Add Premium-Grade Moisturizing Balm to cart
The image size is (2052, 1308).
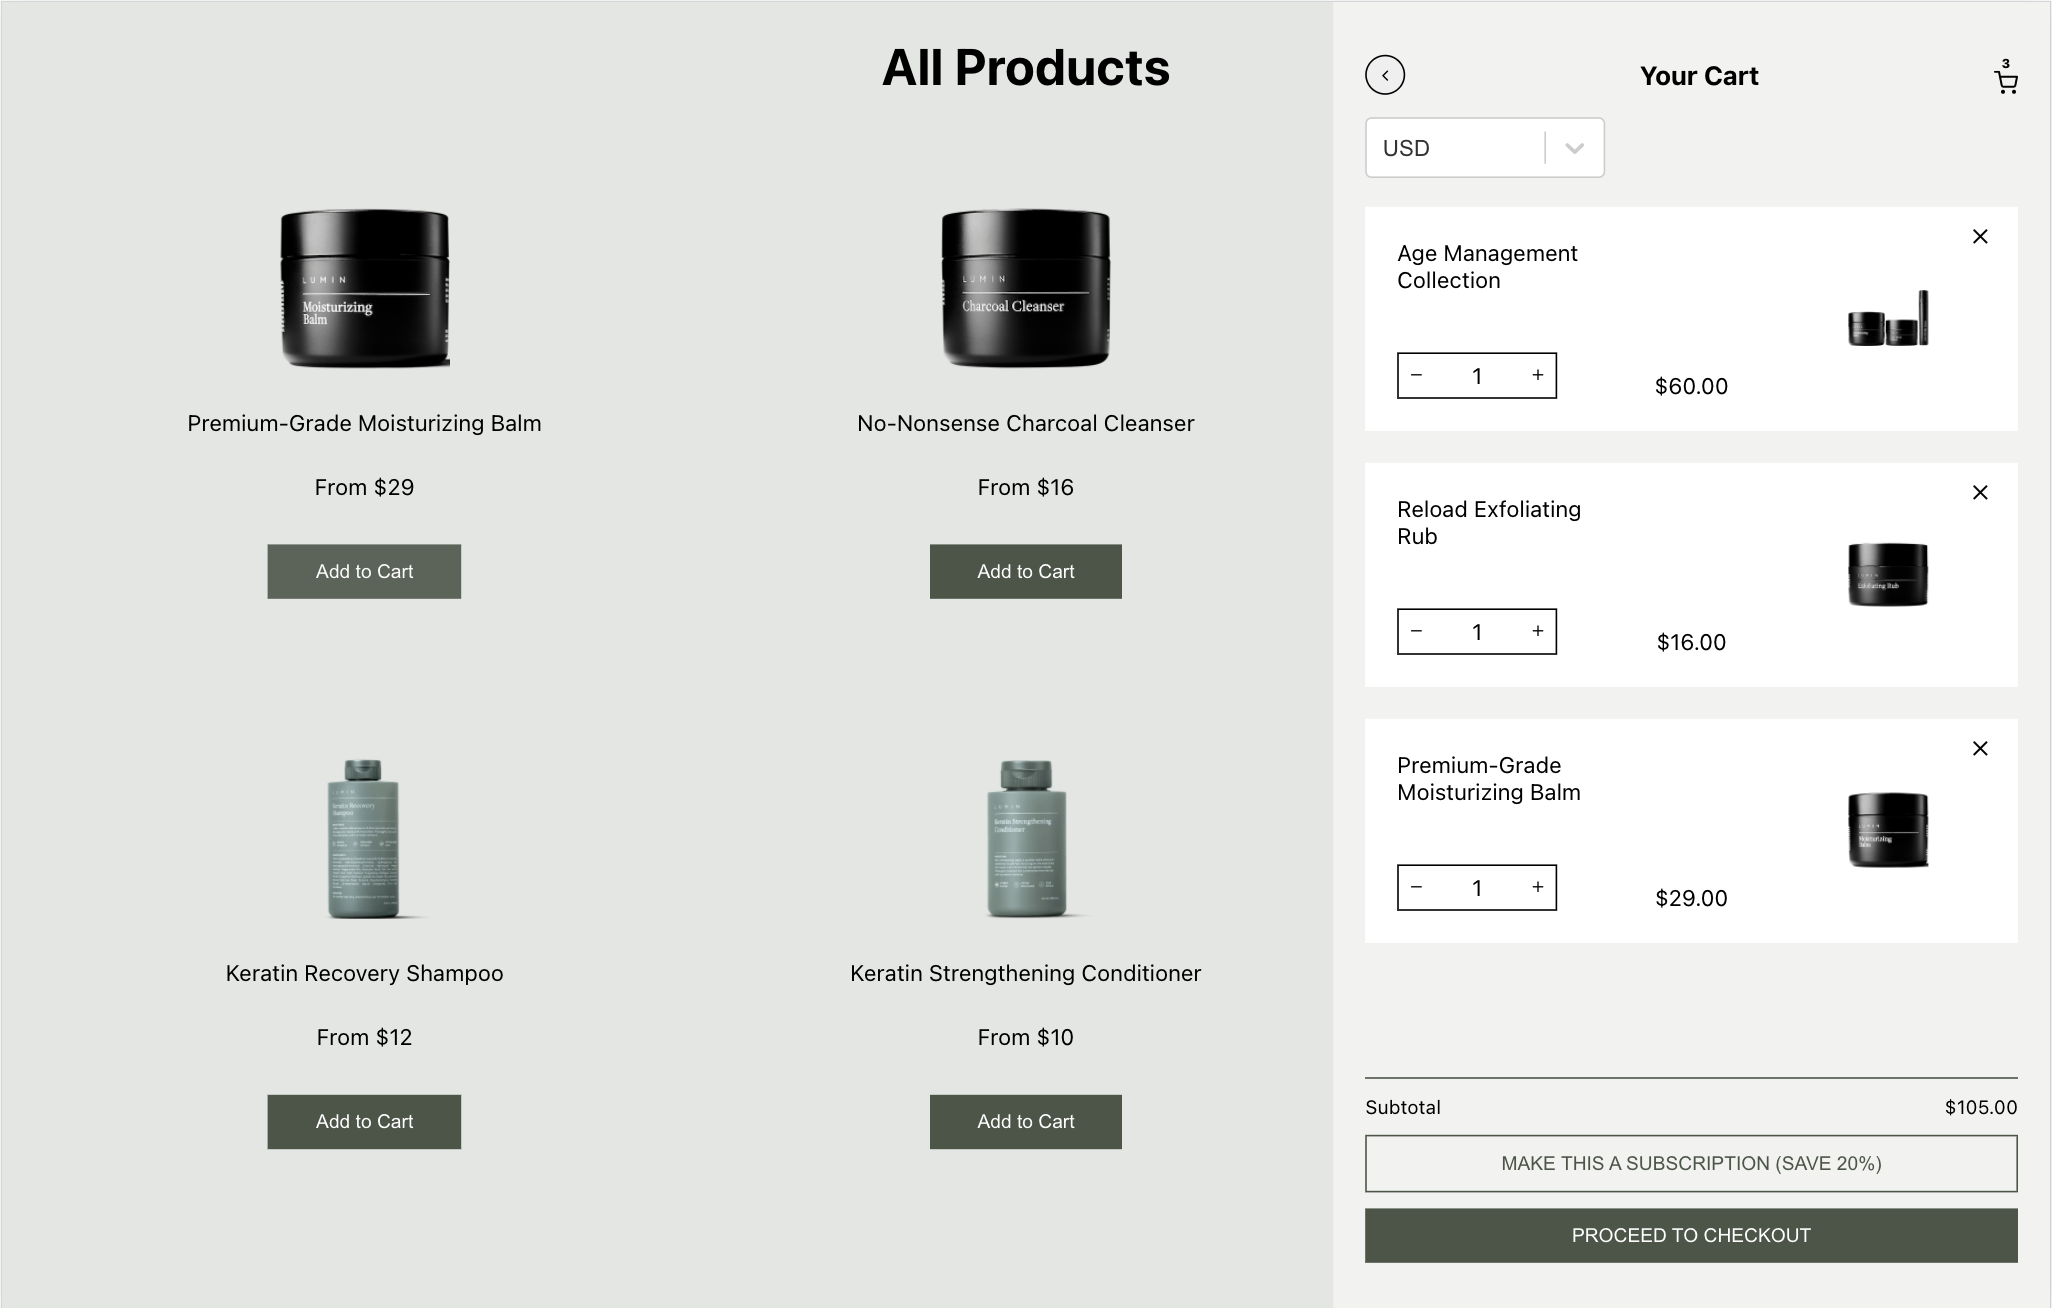(364, 572)
